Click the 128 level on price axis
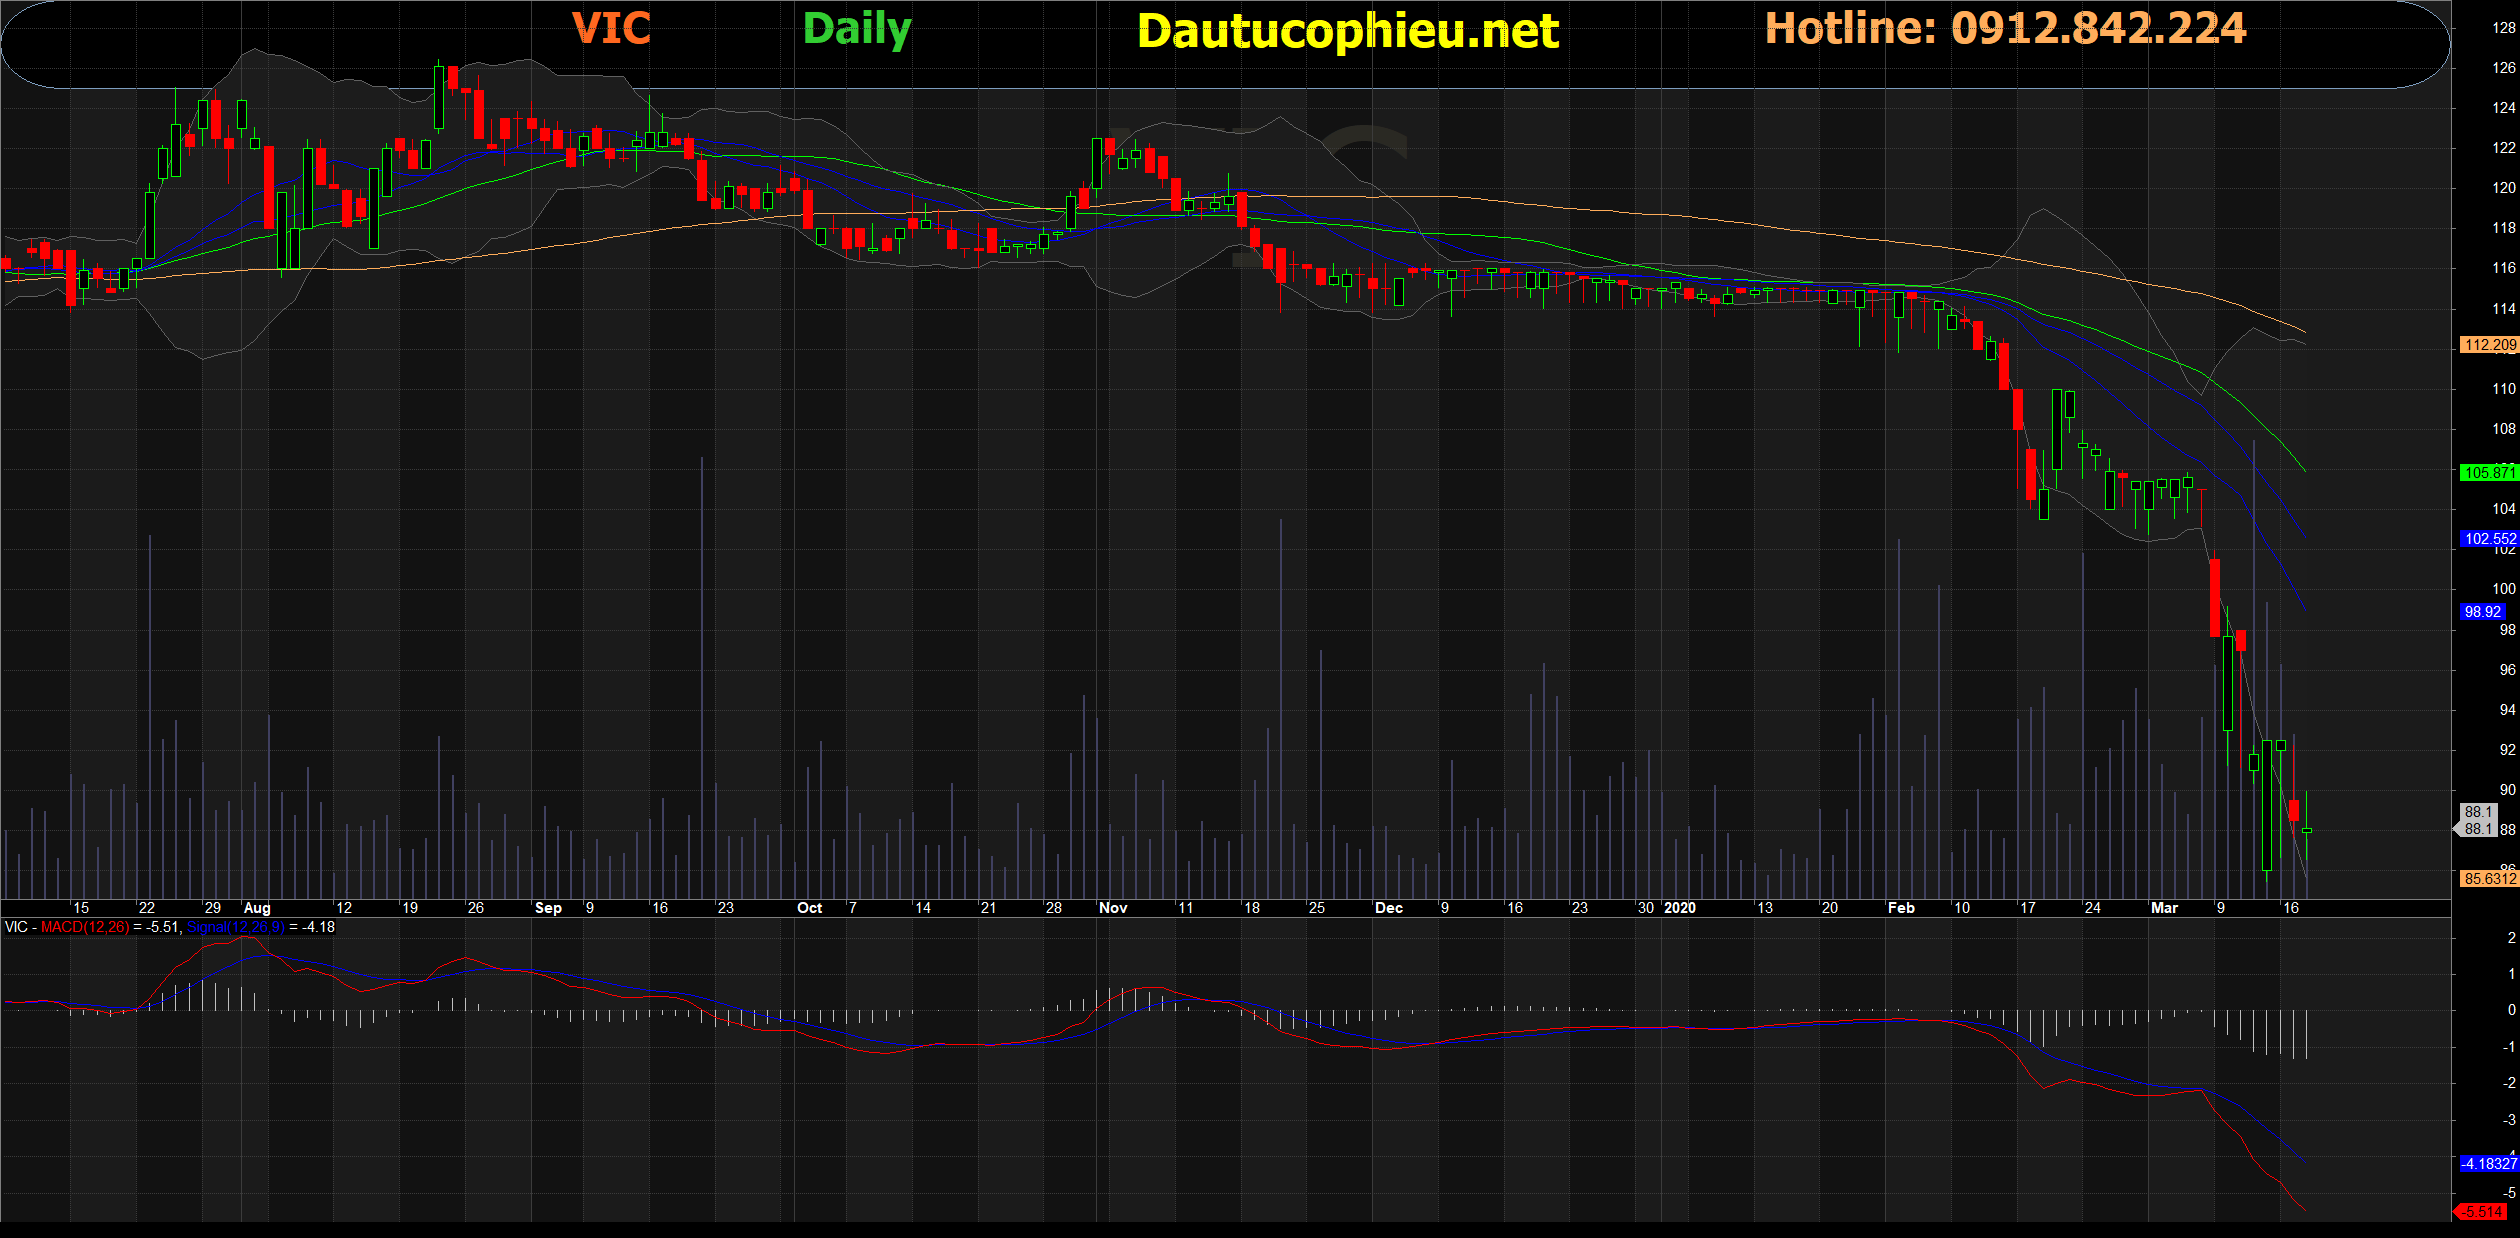Image resolution: width=2520 pixels, height=1238 pixels. tap(2503, 28)
